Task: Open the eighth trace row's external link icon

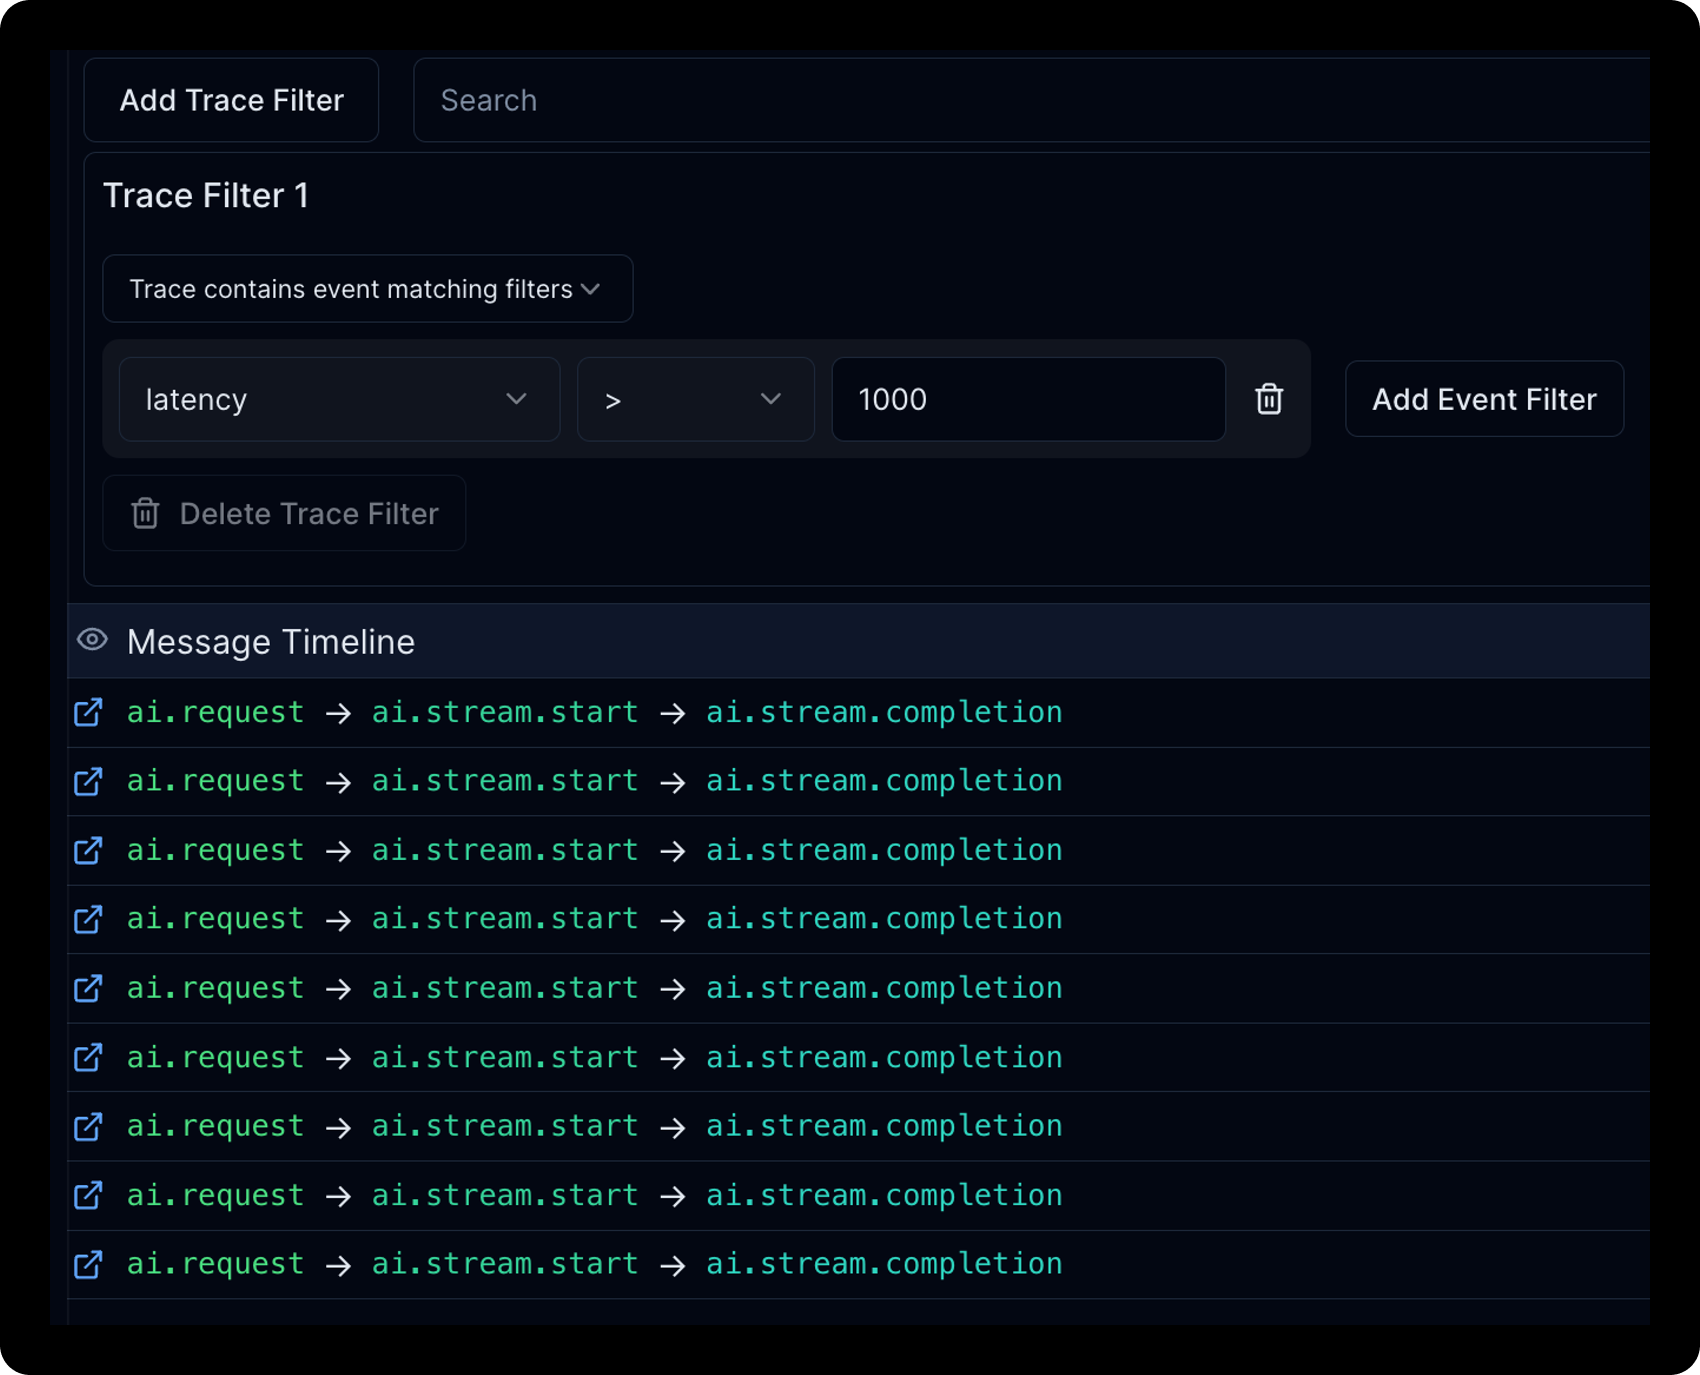Action: pos(89,1196)
